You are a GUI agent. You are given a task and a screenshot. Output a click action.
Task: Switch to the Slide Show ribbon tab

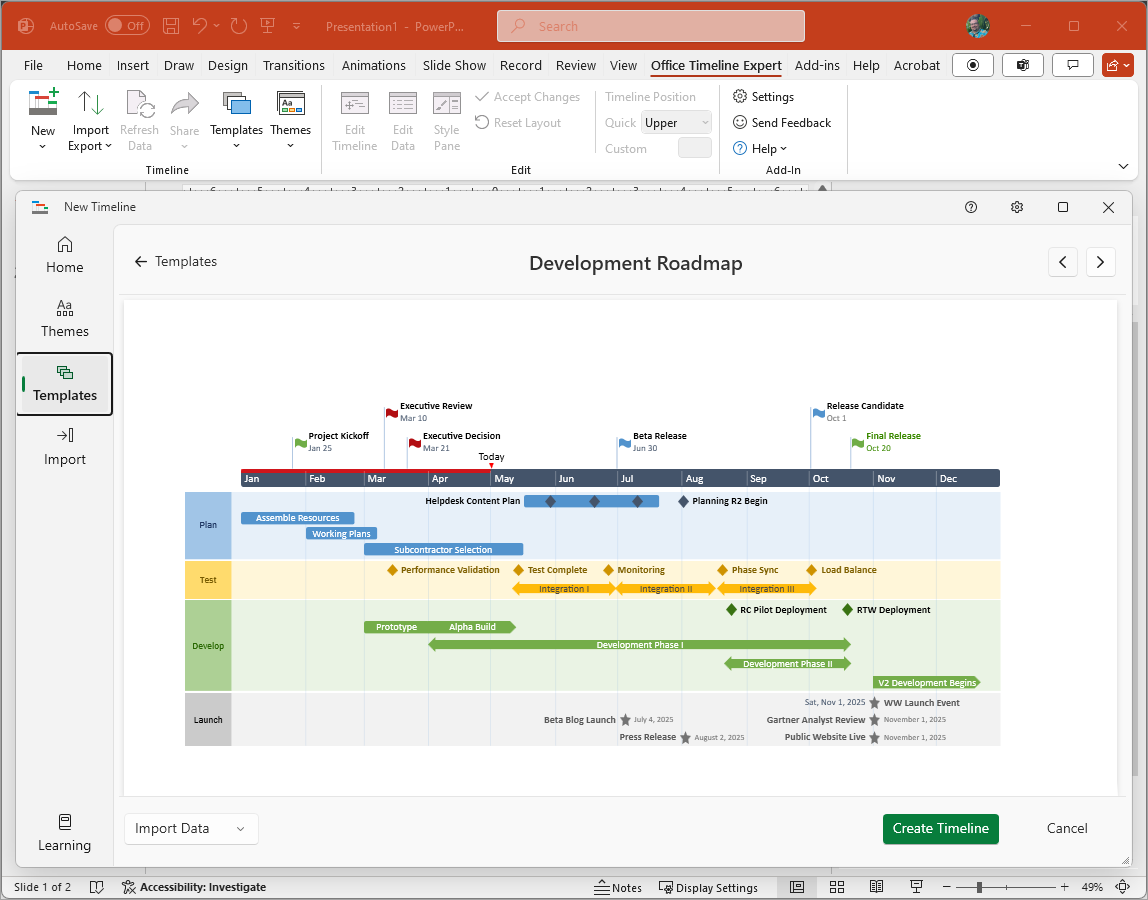click(454, 65)
